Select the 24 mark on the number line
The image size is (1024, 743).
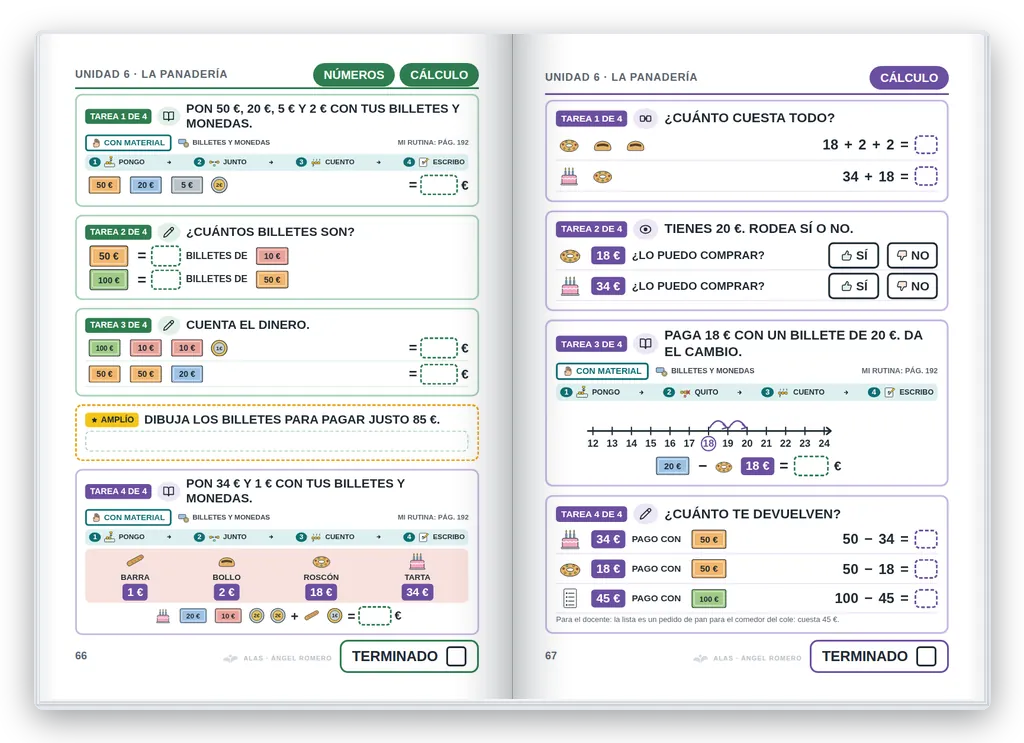(x=824, y=443)
